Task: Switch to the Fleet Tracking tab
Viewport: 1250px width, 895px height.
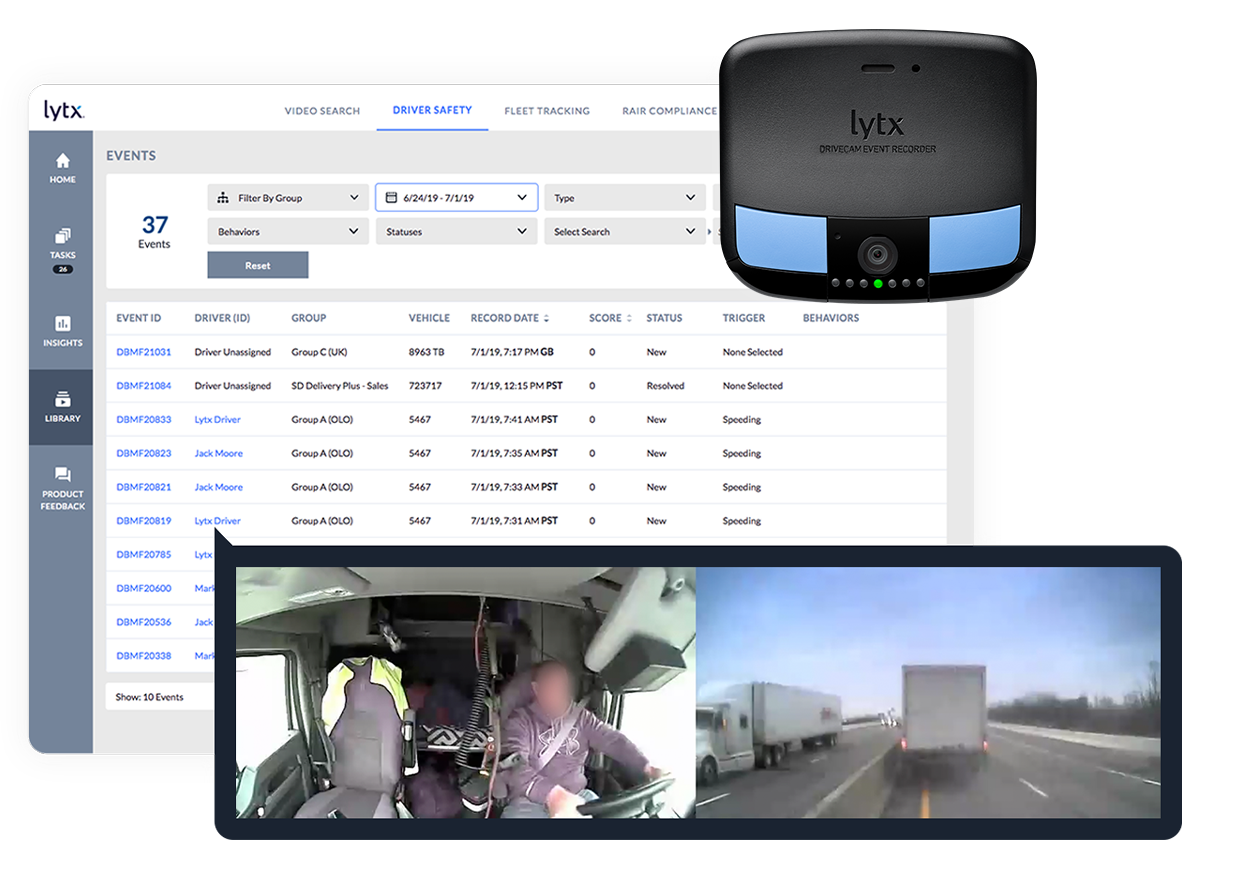Action: click(x=547, y=111)
